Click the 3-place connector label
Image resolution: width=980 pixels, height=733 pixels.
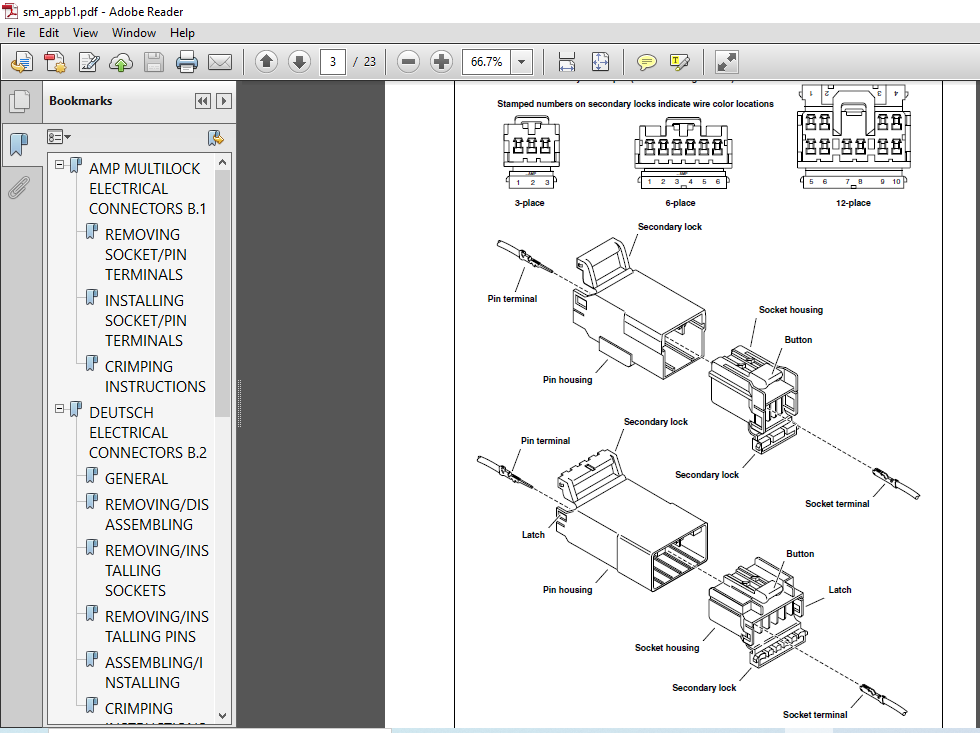point(529,203)
